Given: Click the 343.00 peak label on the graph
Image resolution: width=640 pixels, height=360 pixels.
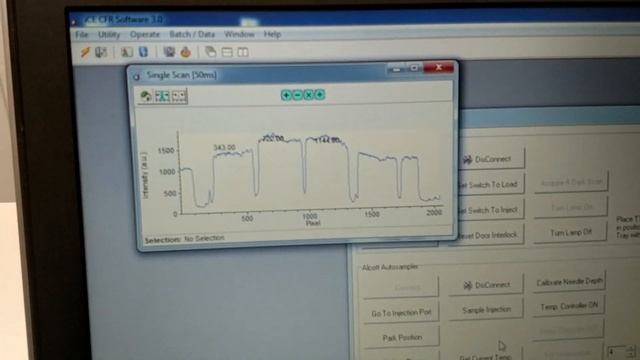Looking at the screenshot, I should [x=224, y=147].
